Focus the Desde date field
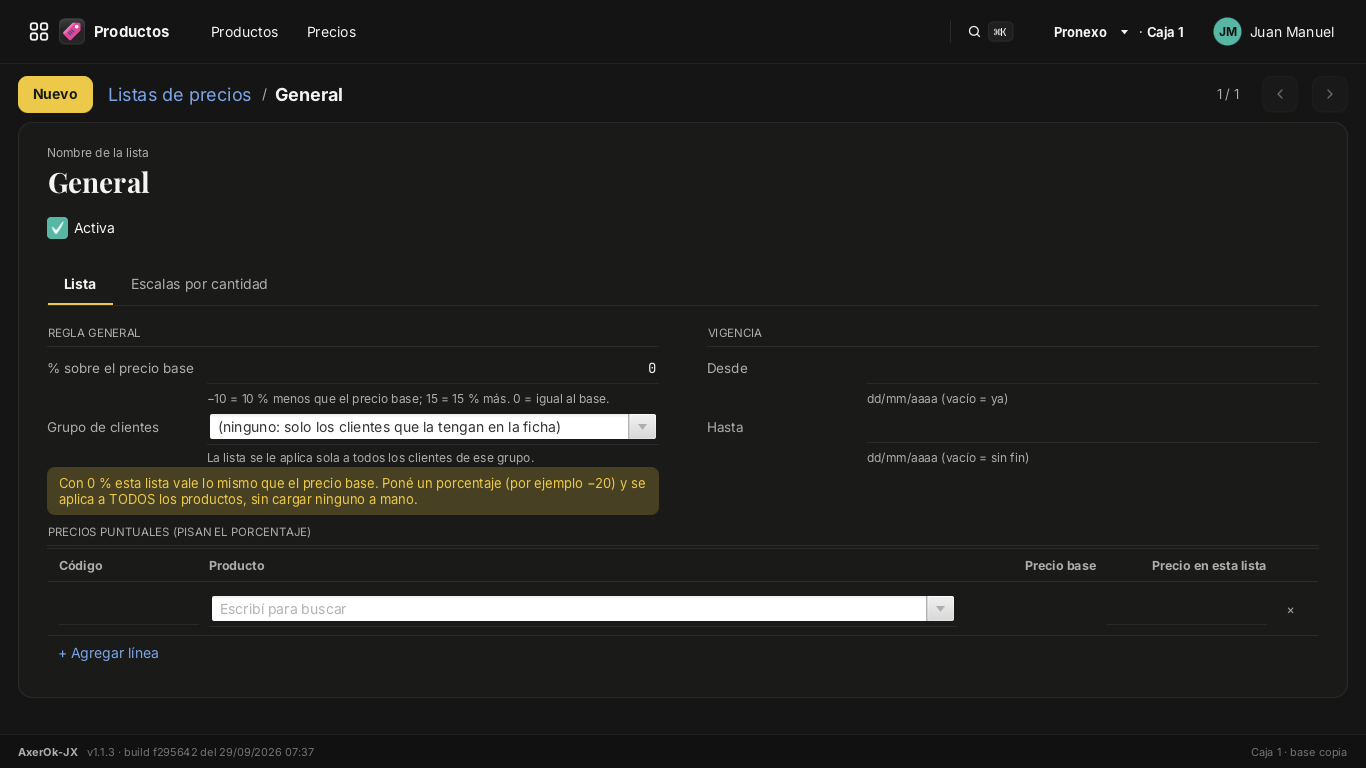Image resolution: width=1366 pixels, height=768 pixels. (x=1092, y=368)
